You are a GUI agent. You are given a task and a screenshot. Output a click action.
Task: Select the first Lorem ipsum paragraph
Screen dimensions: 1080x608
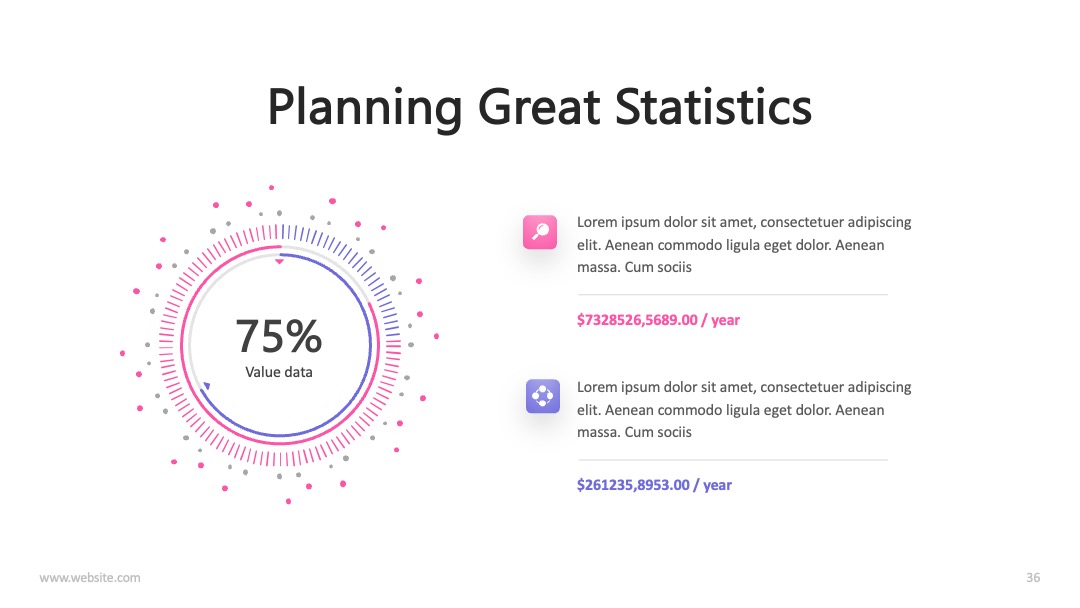point(744,244)
